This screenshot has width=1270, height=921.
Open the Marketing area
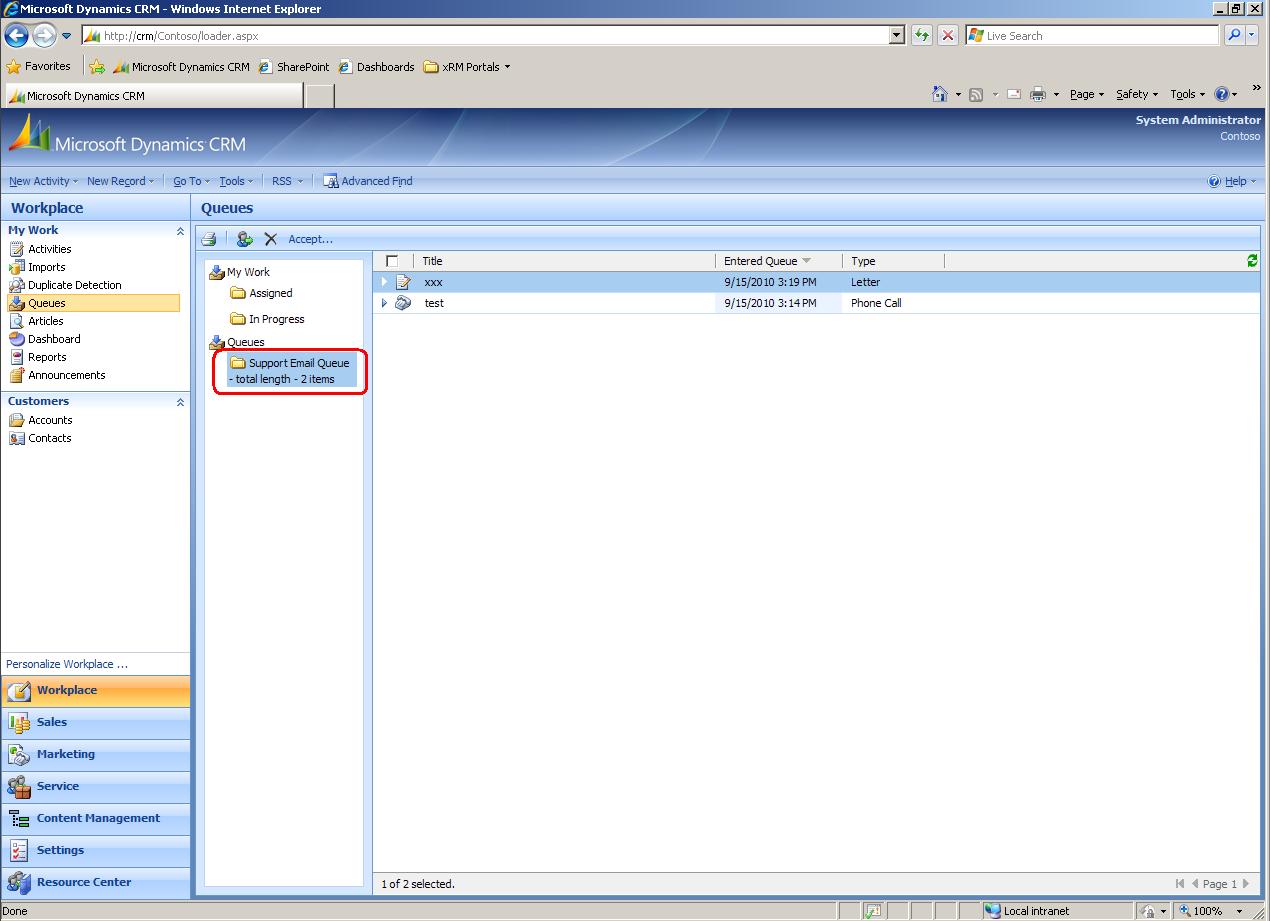click(x=95, y=754)
